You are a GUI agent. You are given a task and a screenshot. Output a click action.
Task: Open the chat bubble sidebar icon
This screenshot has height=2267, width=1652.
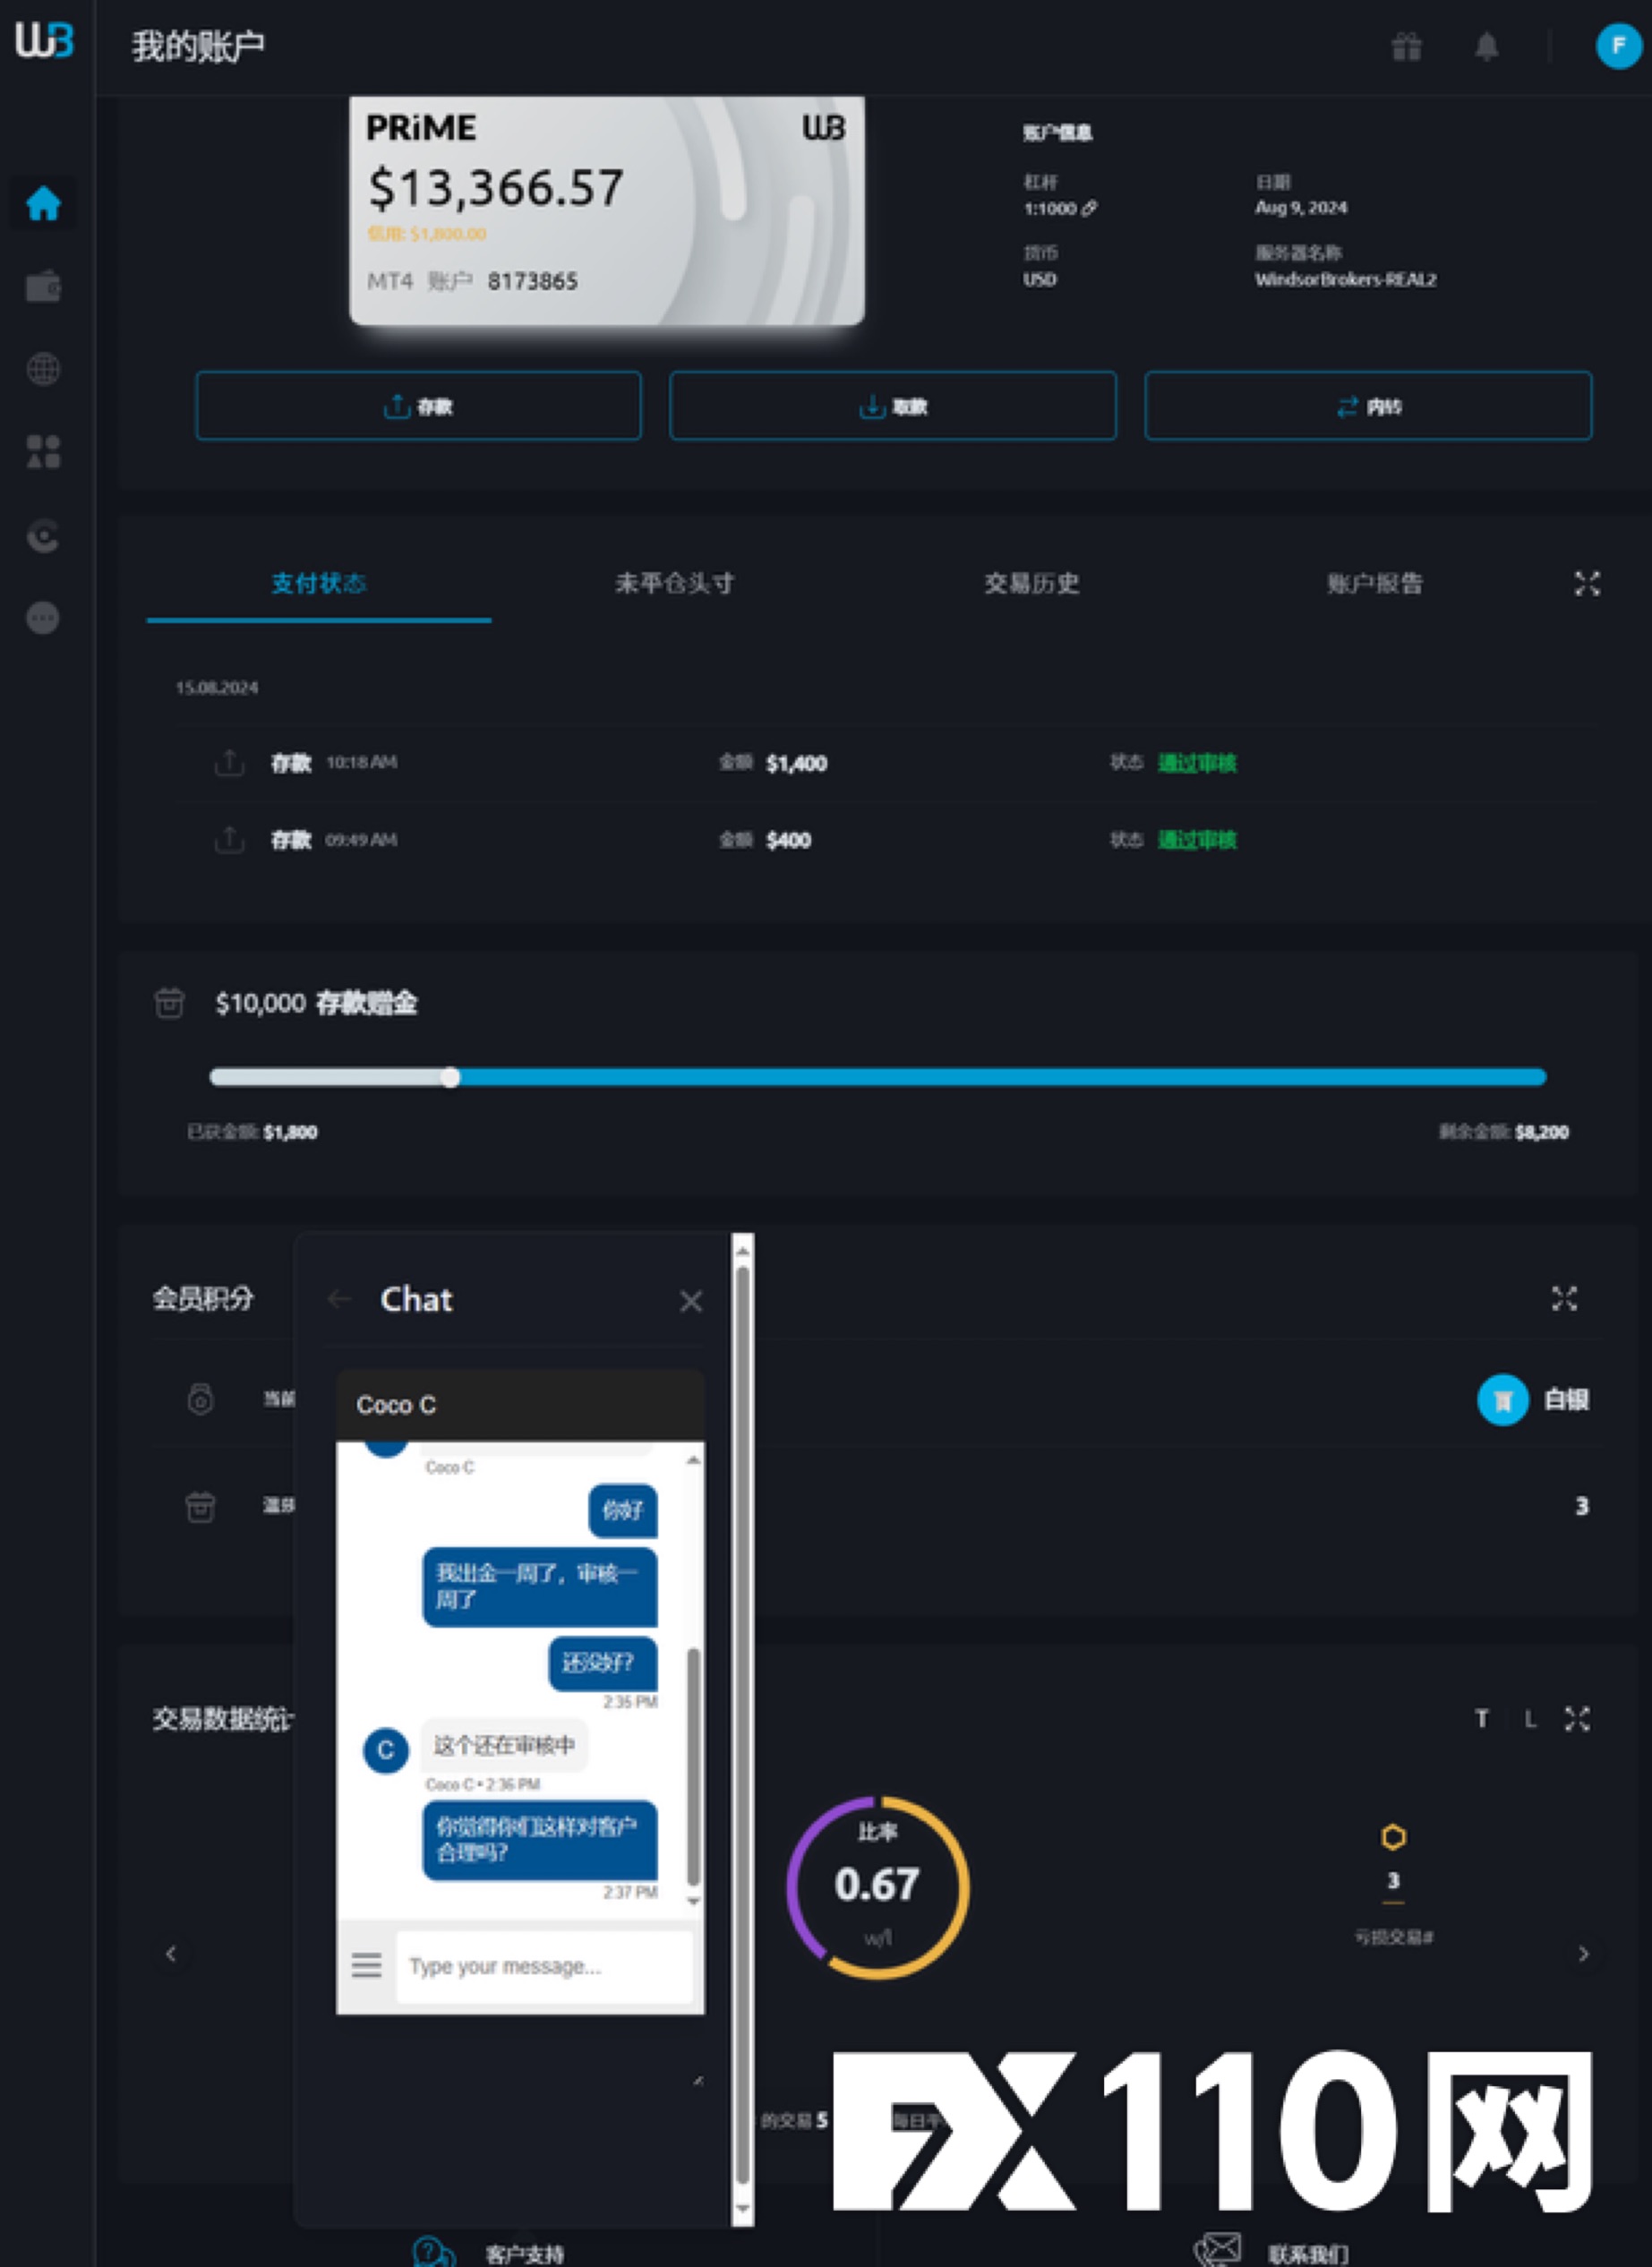[43, 618]
